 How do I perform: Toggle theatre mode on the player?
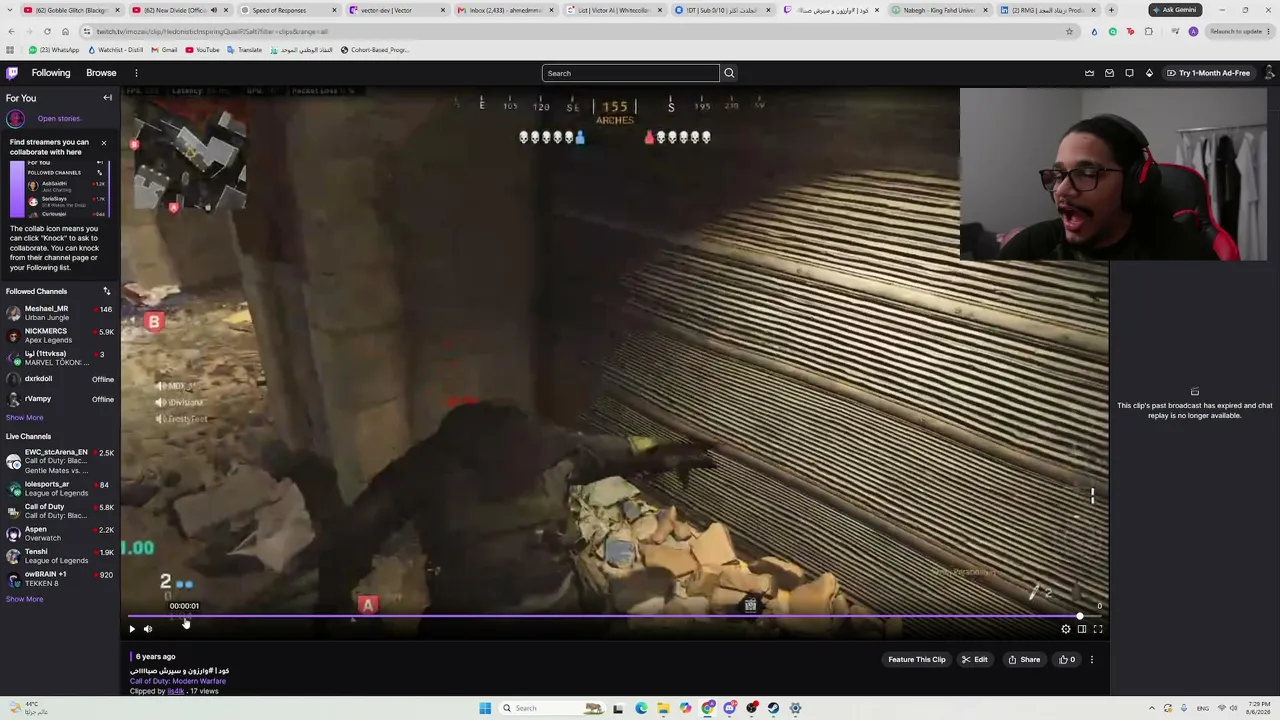coord(1082,629)
